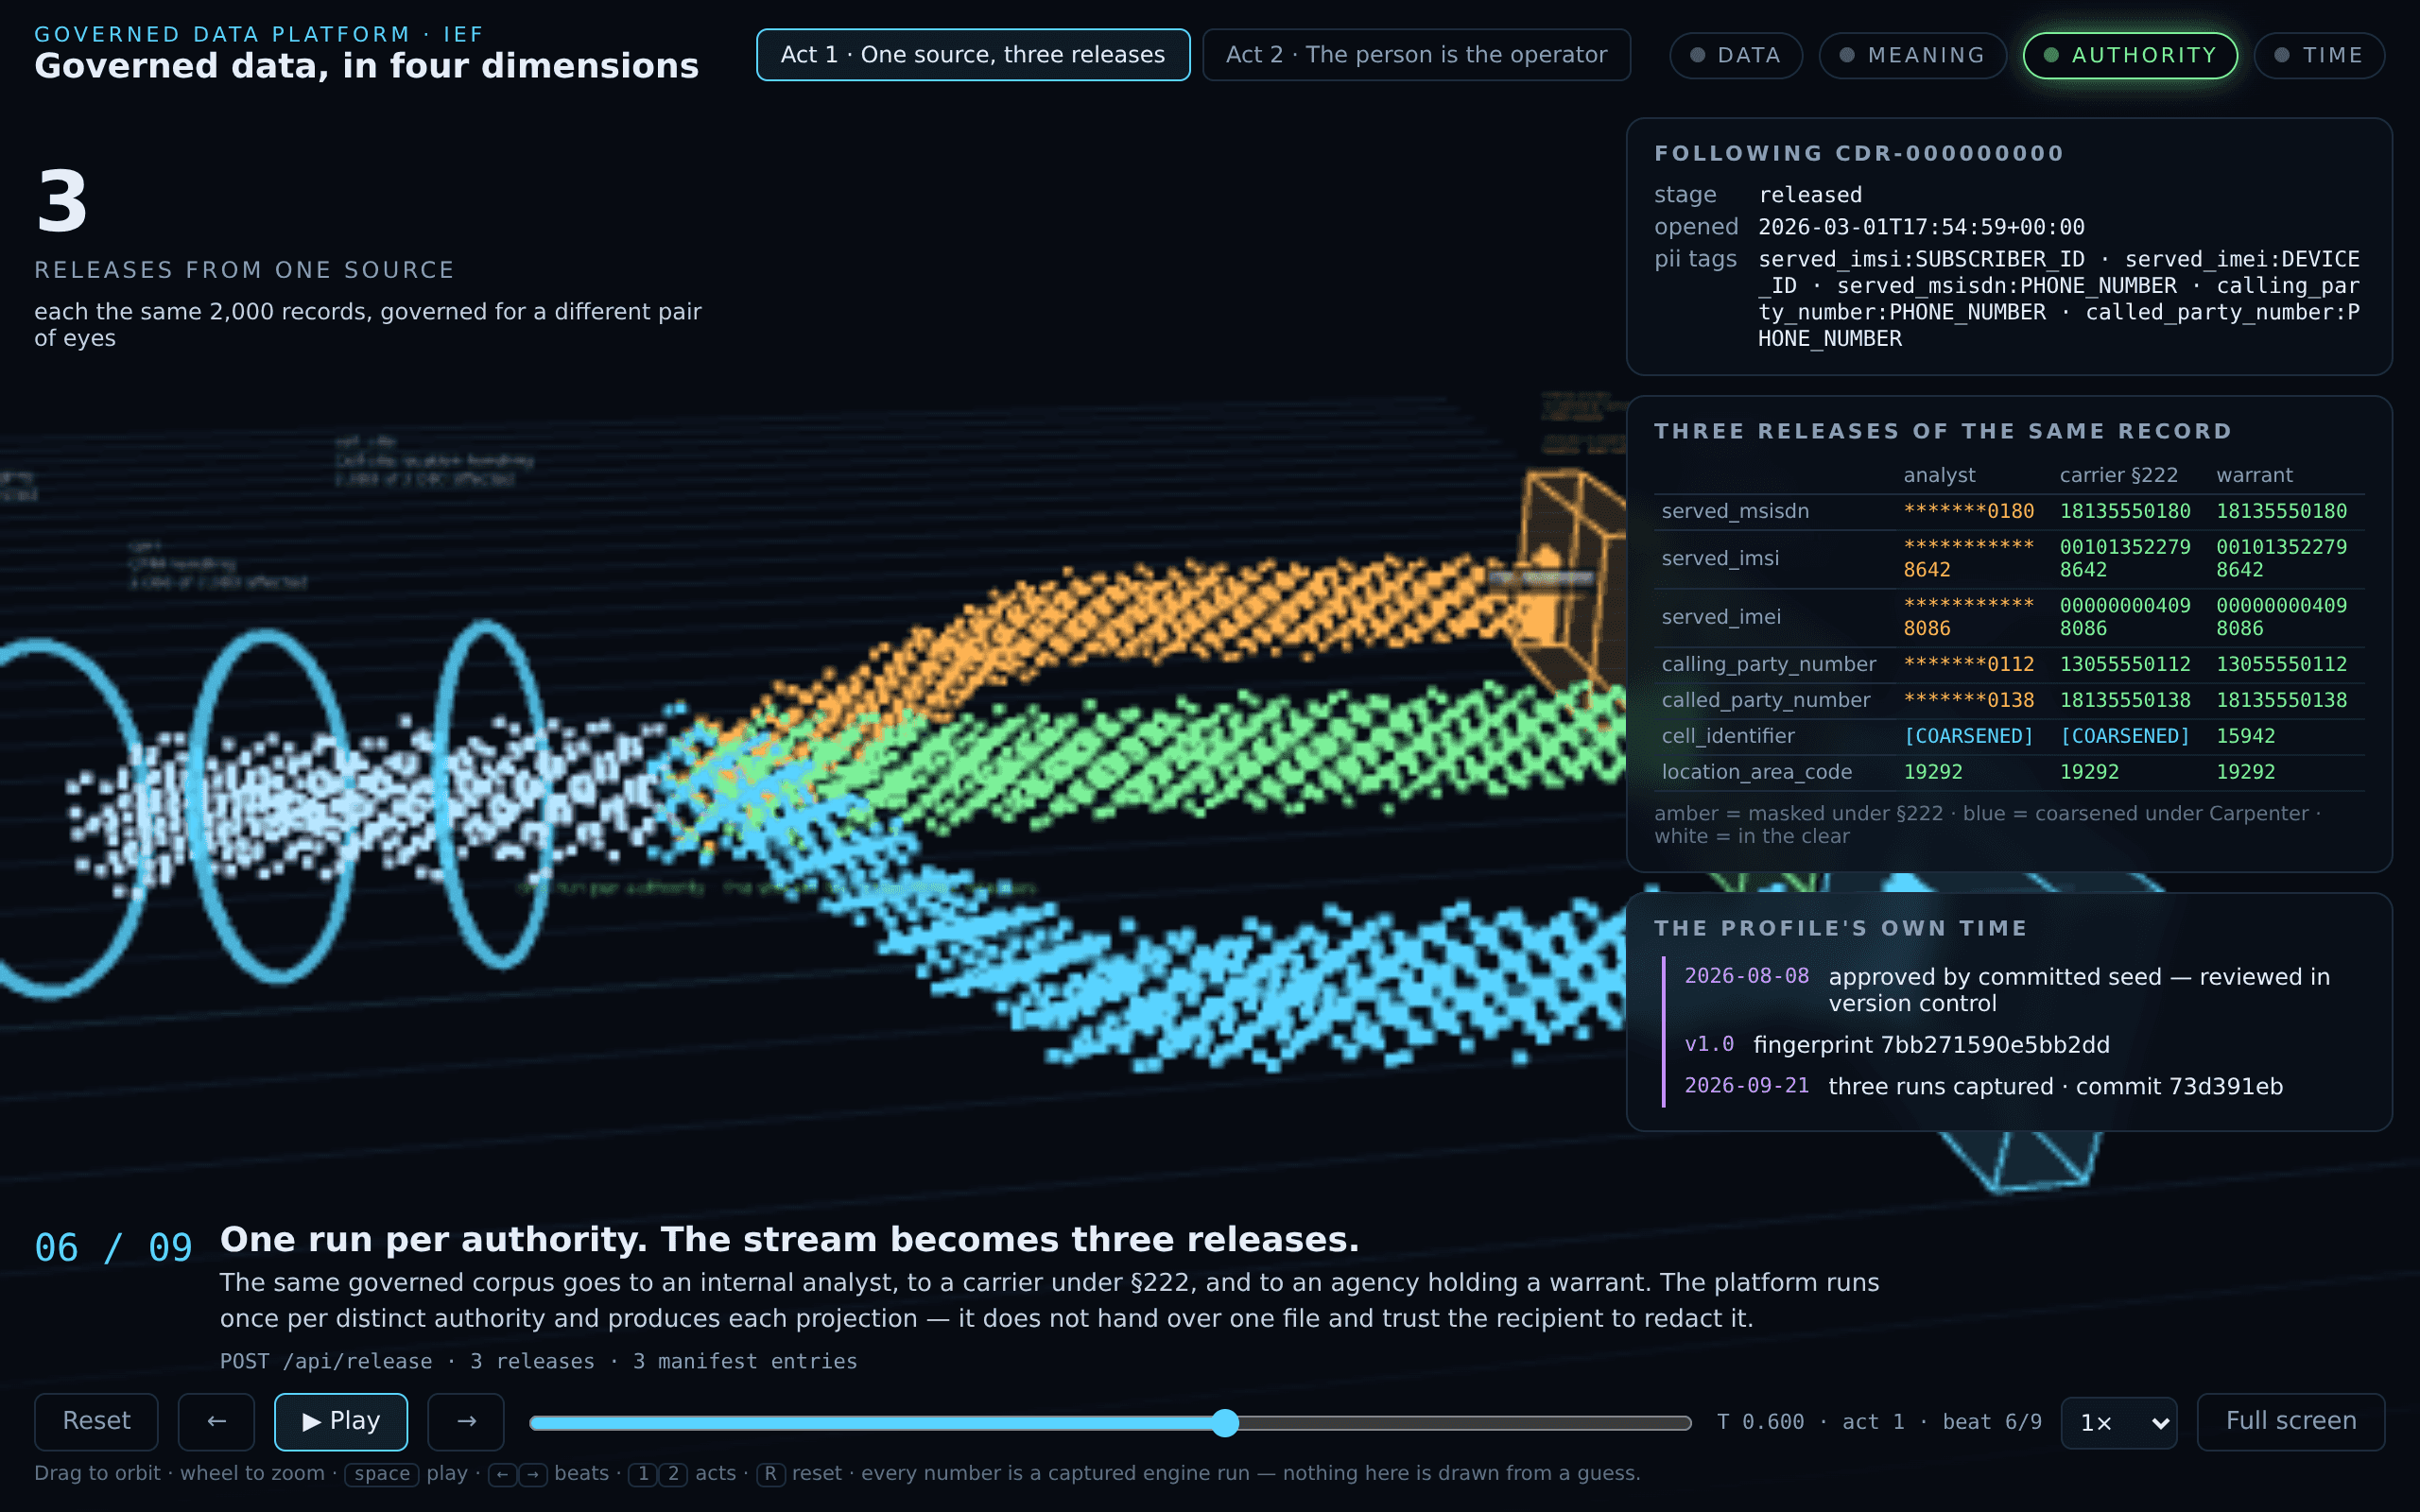Viewport: 2420px width, 1512px height.
Task: Click the 'v1.0' version marker
Action: click(x=1708, y=1045)
